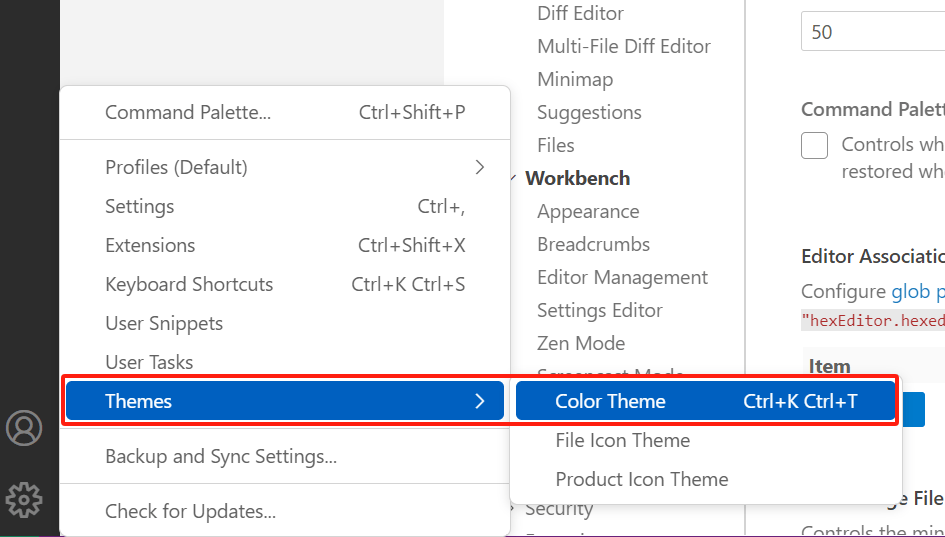The width and height of the screenshot is (945, 537).
Task: Click the Manage gear icon
Action: click(24, 499)
